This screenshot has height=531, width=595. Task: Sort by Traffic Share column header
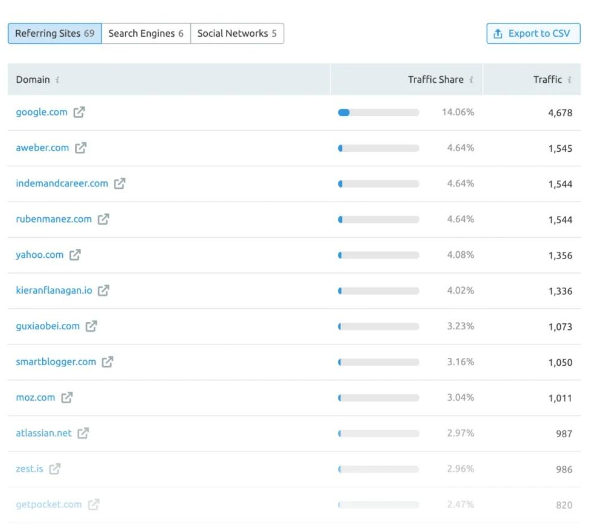point(406,79)
